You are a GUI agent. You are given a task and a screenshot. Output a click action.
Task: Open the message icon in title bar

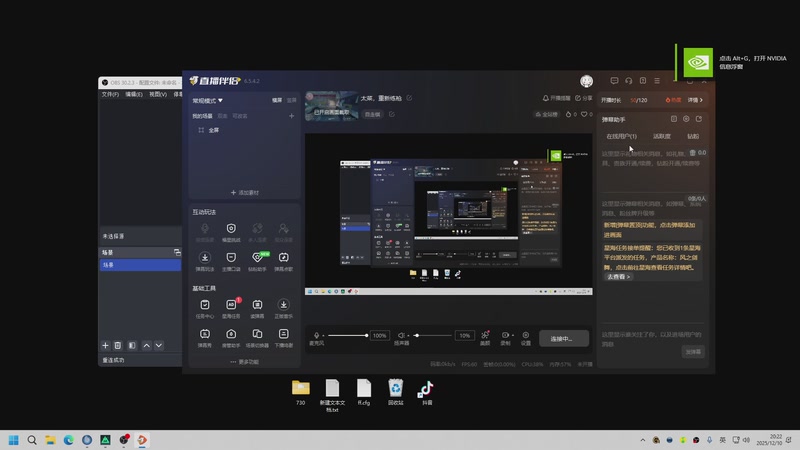pyautogui.click(x=614, y=81)
